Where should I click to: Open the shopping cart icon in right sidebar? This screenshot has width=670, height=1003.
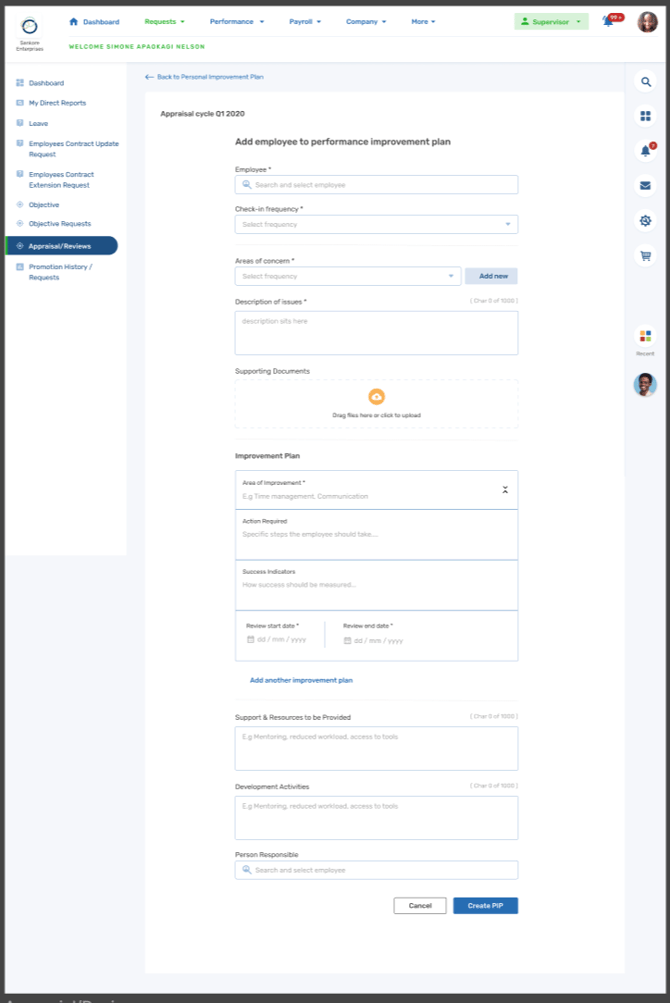[x=645, y=256]
